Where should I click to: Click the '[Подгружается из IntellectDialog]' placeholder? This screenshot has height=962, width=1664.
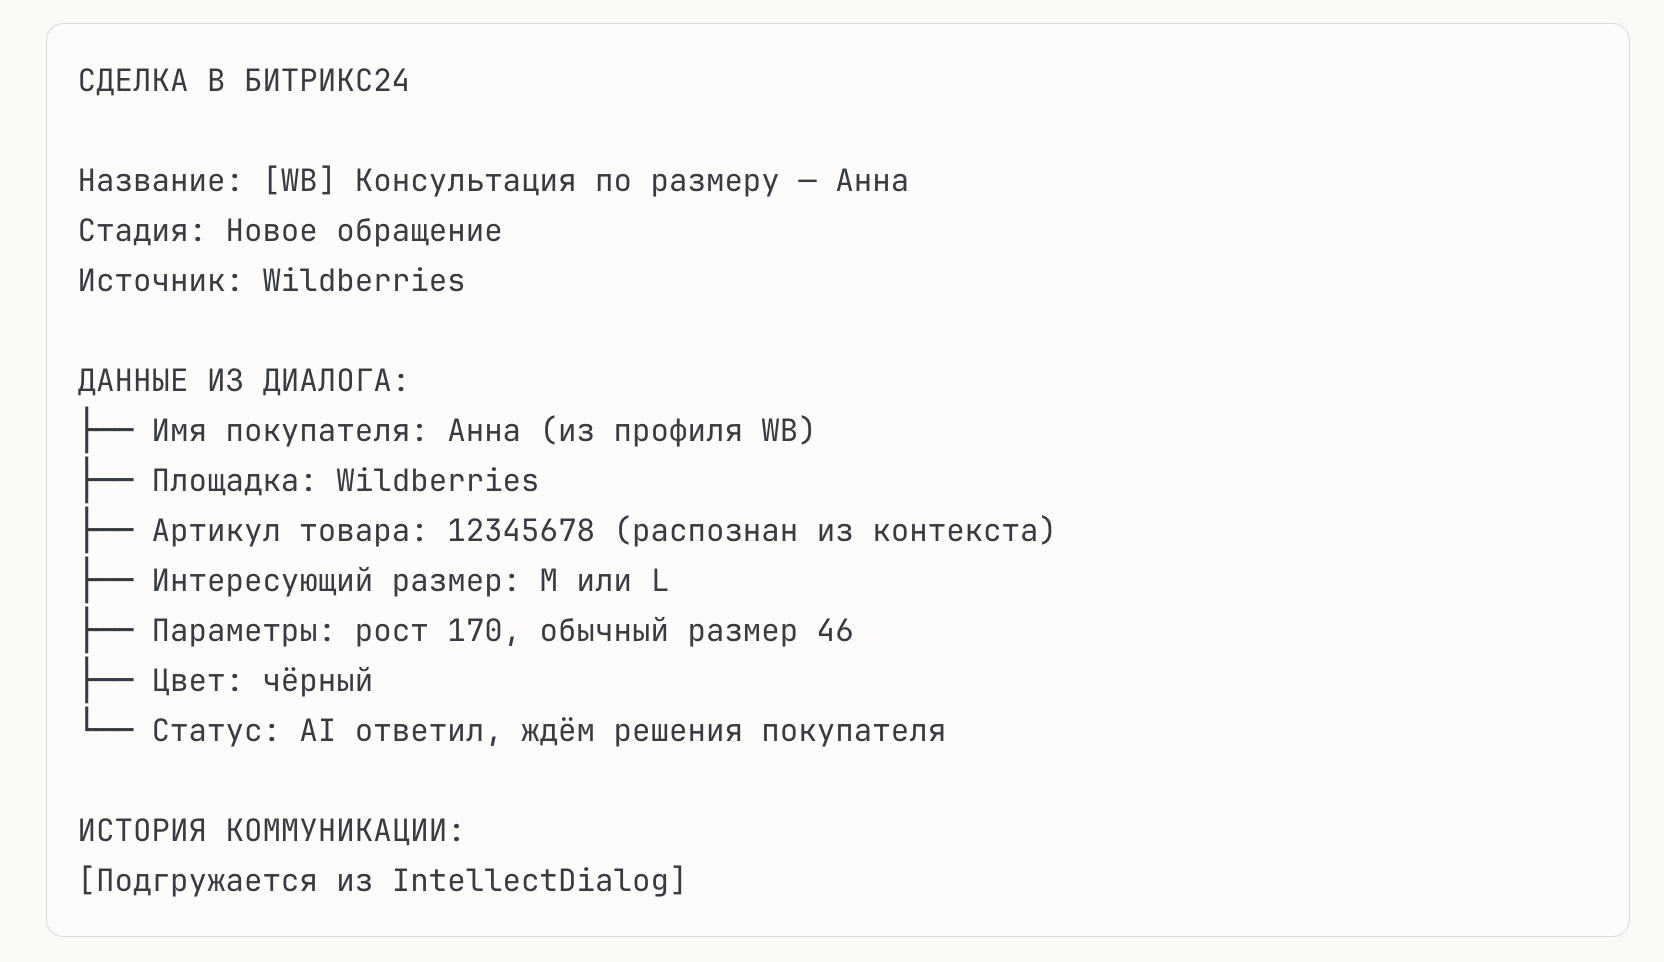pyautogui.click(x=382, y=881)
